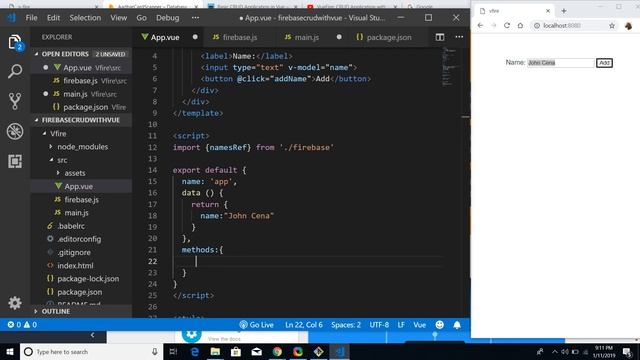Image resolution: width=640 pixels, height=360 pixels.
Task: Open the Search view in activity bar
Action: [x=15, y=71]
